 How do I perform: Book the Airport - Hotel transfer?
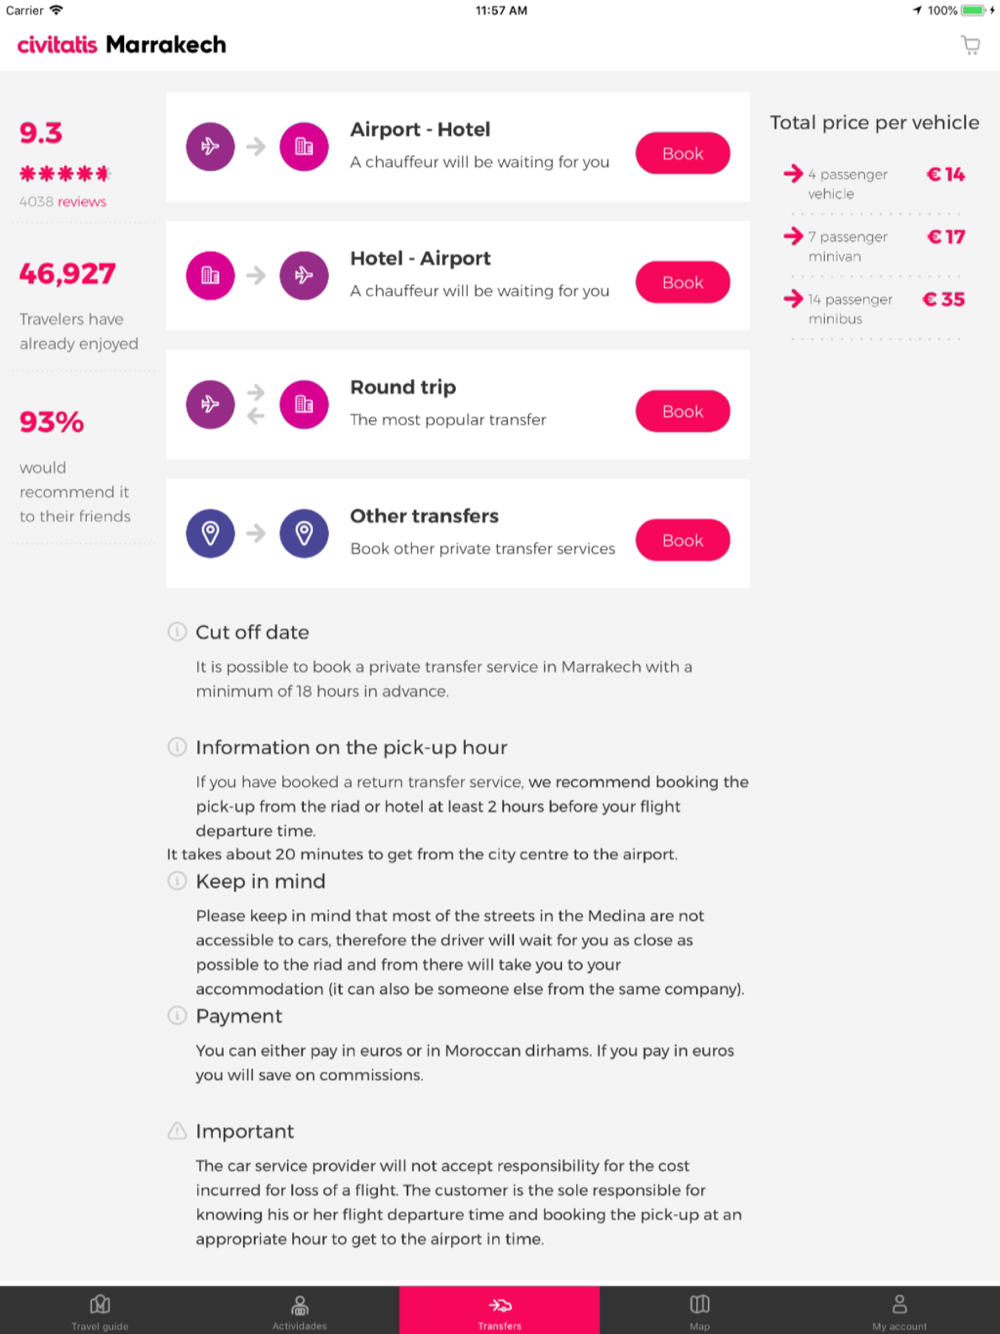(x=682, y=154)
